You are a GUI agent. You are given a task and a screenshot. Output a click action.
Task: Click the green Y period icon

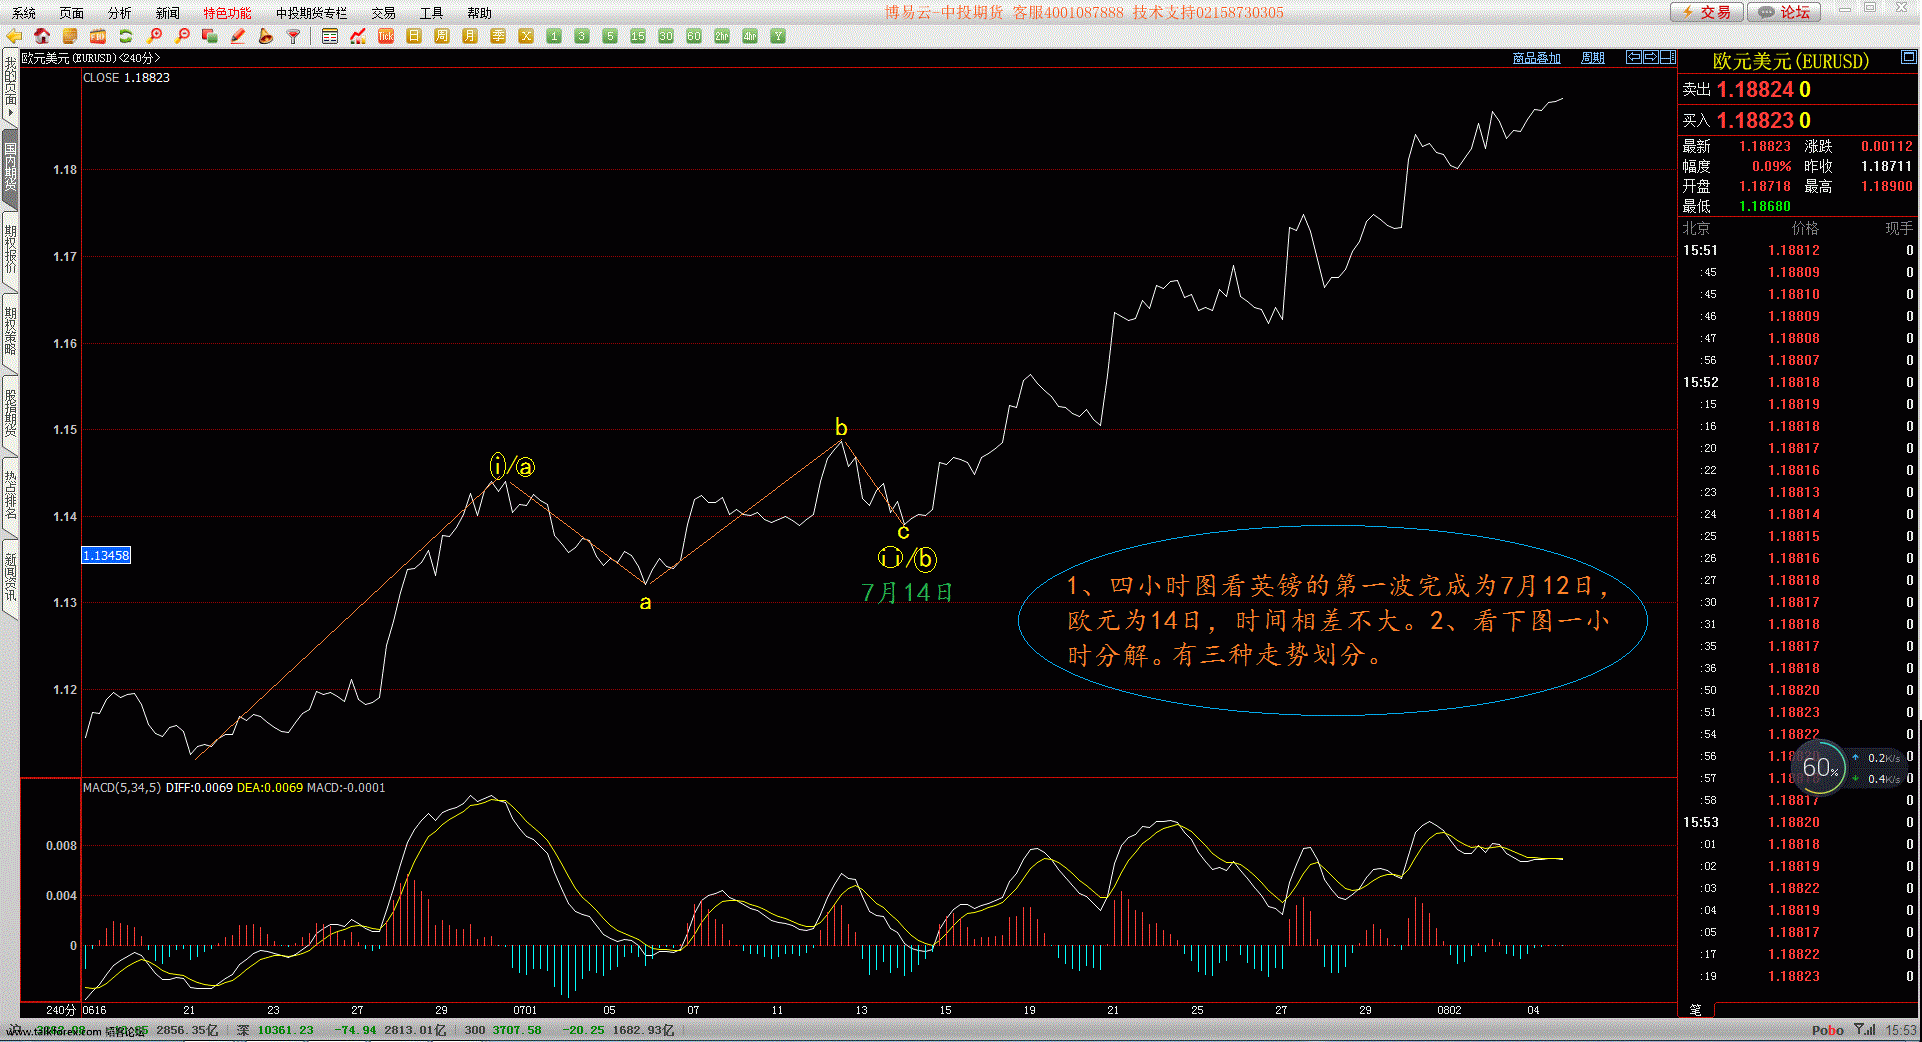point(778,36)
